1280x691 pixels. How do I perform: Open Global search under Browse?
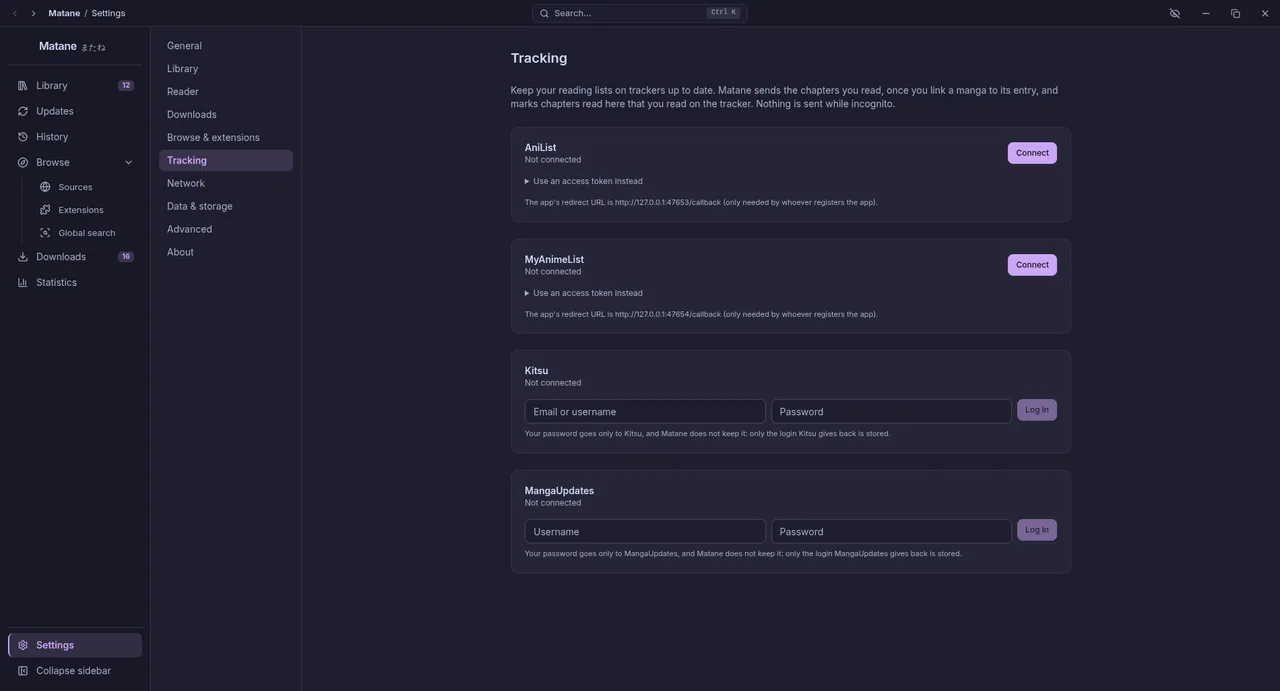tap(86, 233)
